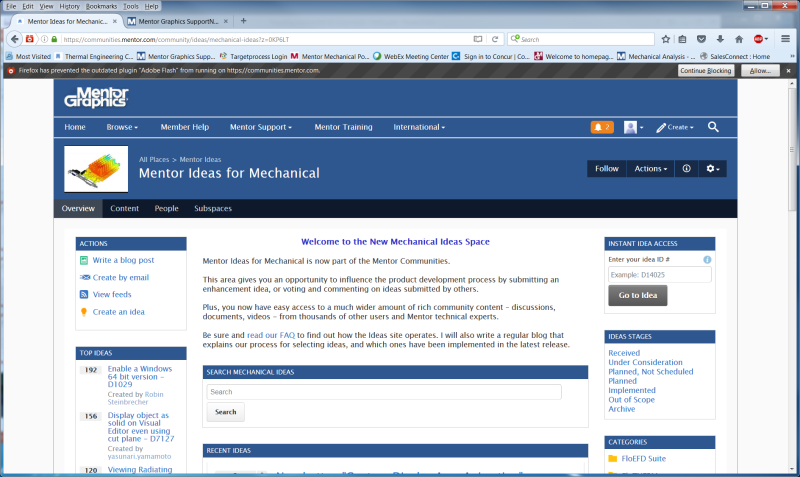The height and width of the screenshot is (477, 800).
Task: Open the gear settings dropdown
Action: tap(713, 169)
